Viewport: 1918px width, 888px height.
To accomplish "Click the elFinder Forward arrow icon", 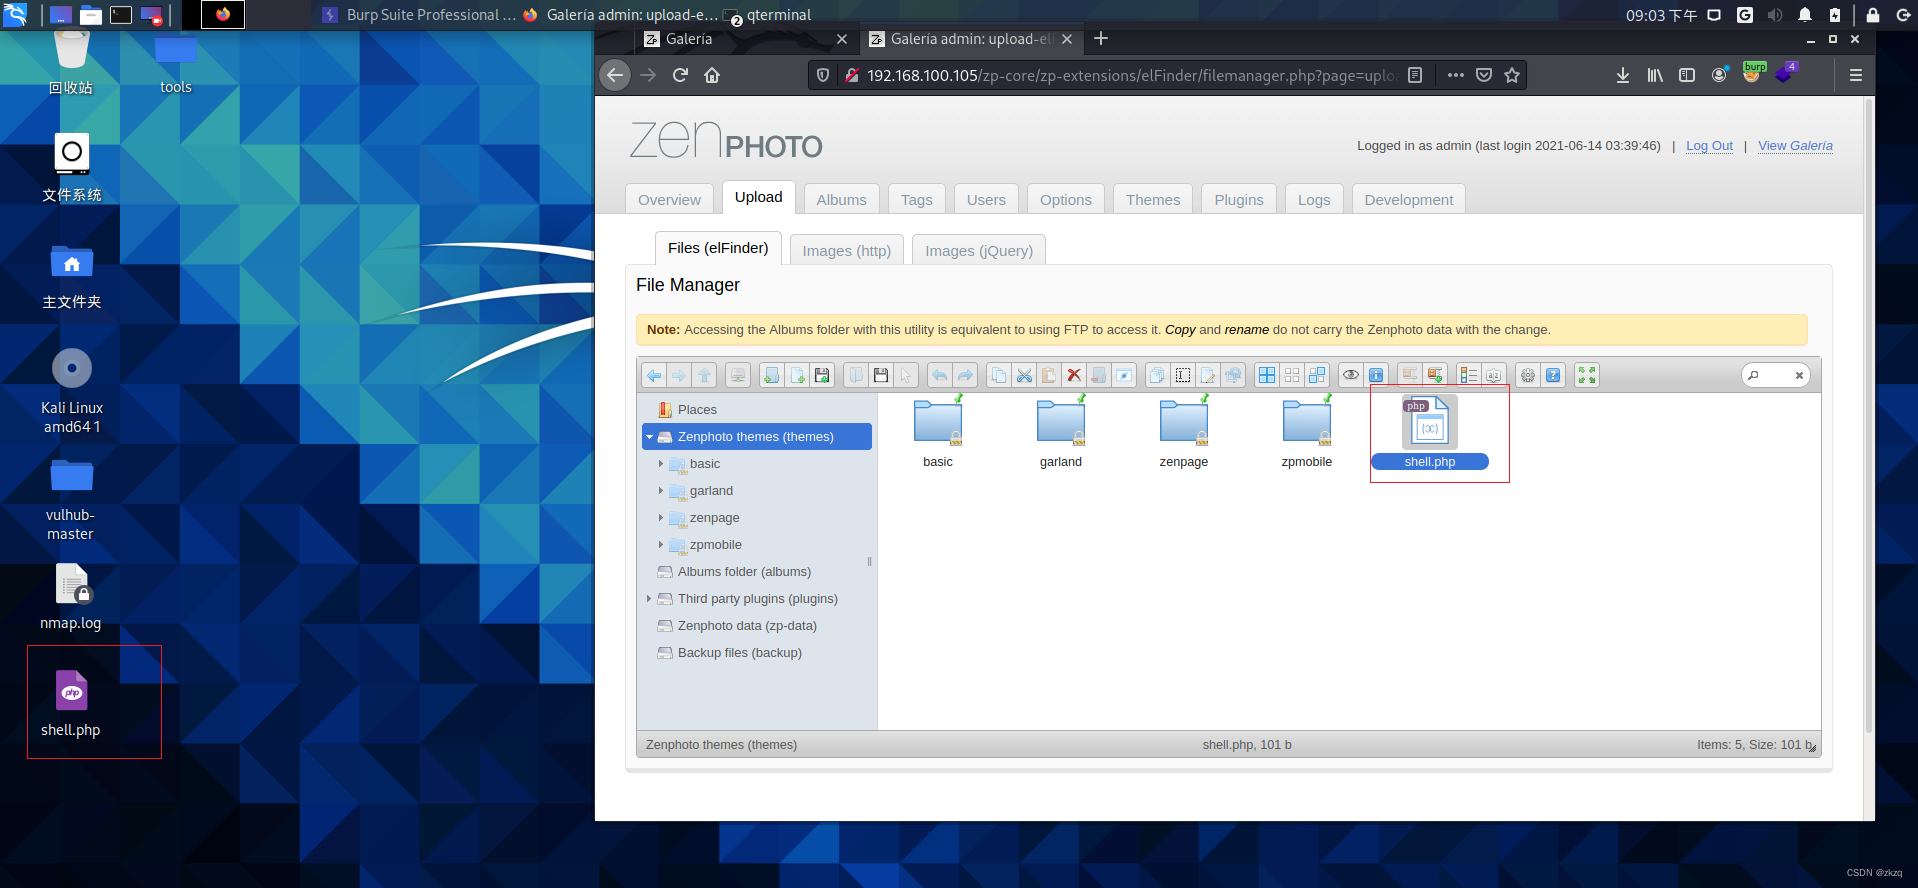I will [679, 375].
